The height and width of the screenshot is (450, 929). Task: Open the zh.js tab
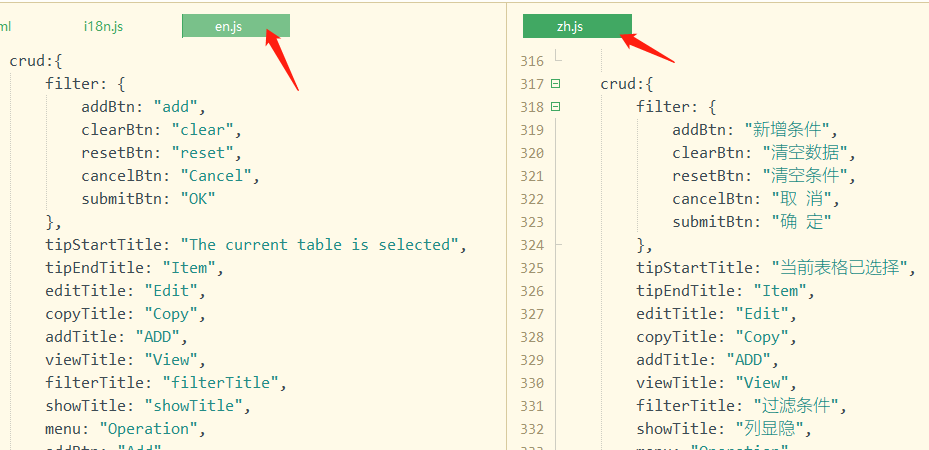(x=577, y=26)
